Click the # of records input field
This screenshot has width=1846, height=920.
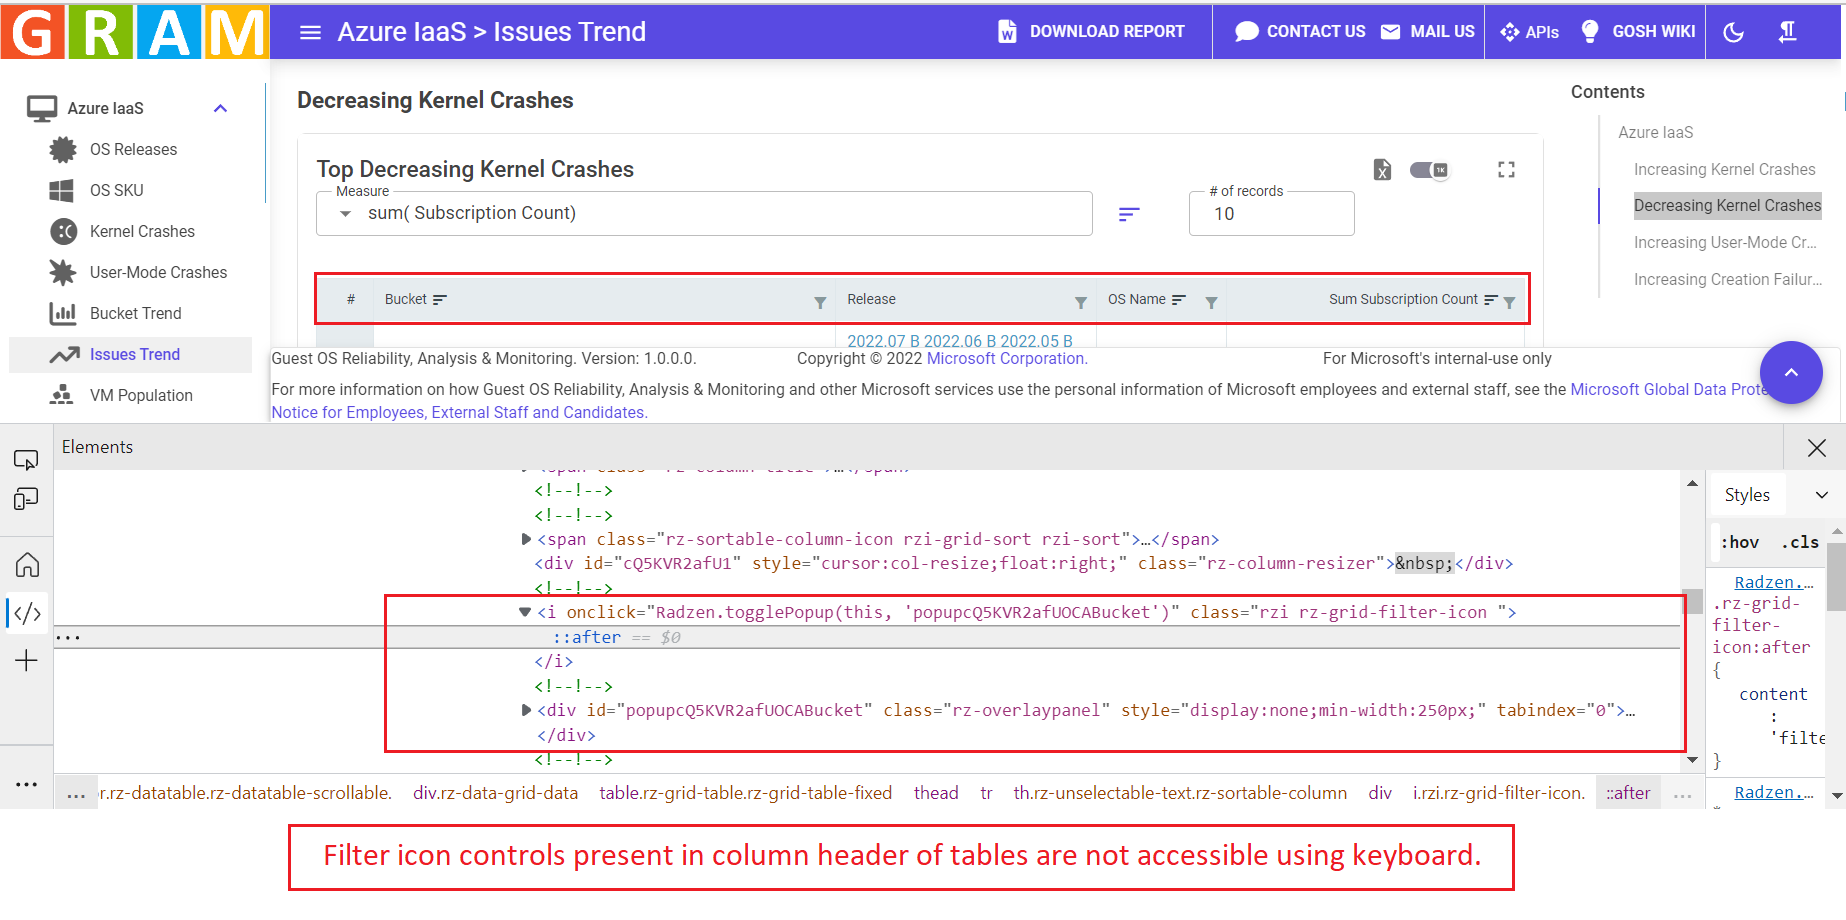tap(1271, 213)
